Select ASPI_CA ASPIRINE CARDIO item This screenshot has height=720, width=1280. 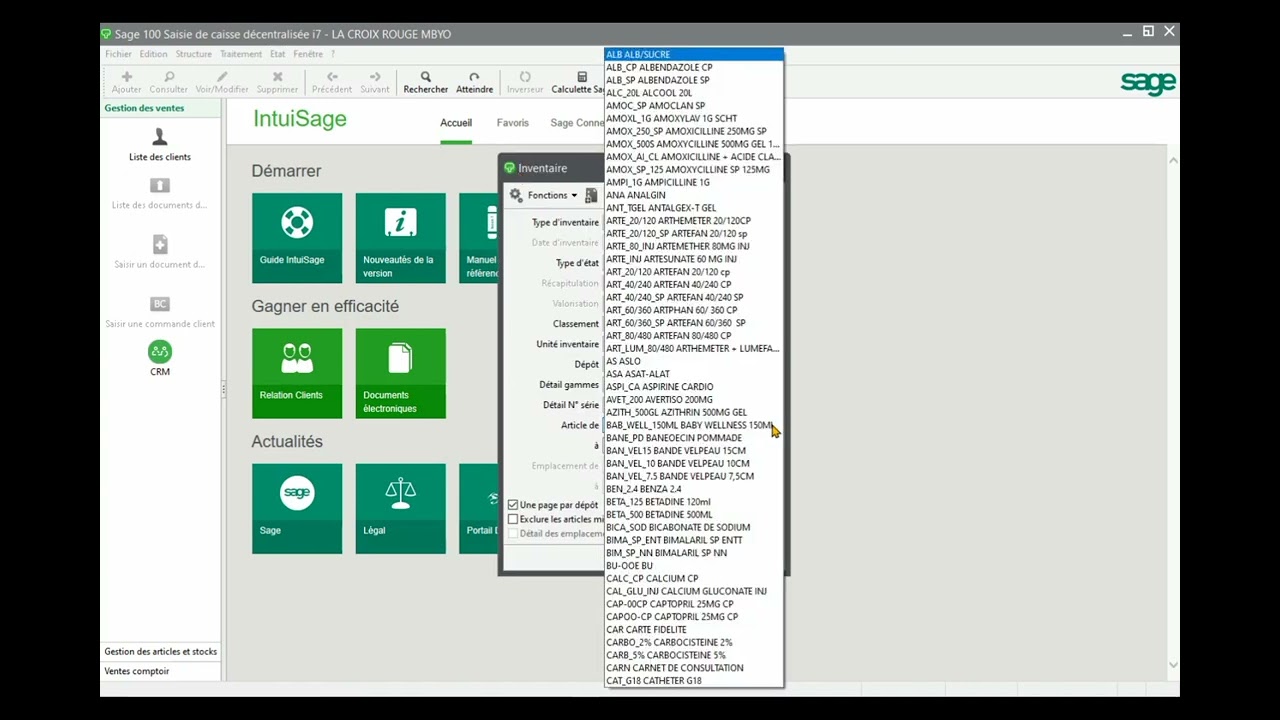tap(694, 387)
